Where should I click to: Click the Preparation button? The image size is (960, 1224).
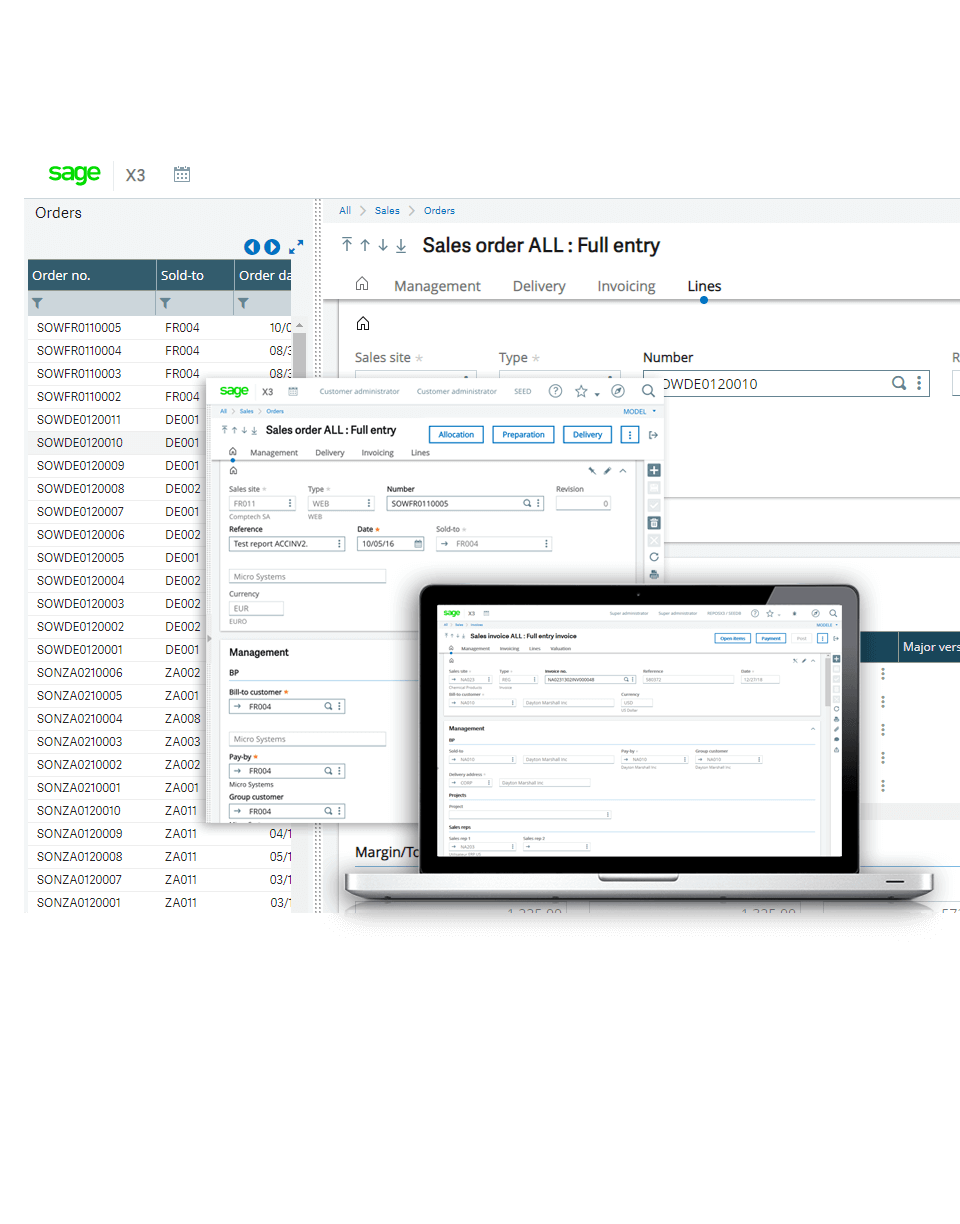(524, 435)
